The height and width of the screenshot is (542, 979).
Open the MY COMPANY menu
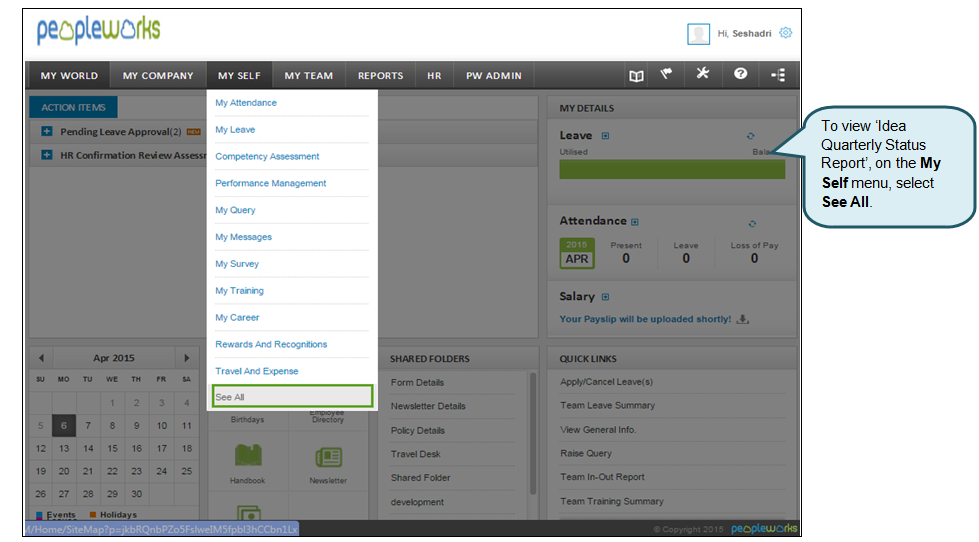158,76
